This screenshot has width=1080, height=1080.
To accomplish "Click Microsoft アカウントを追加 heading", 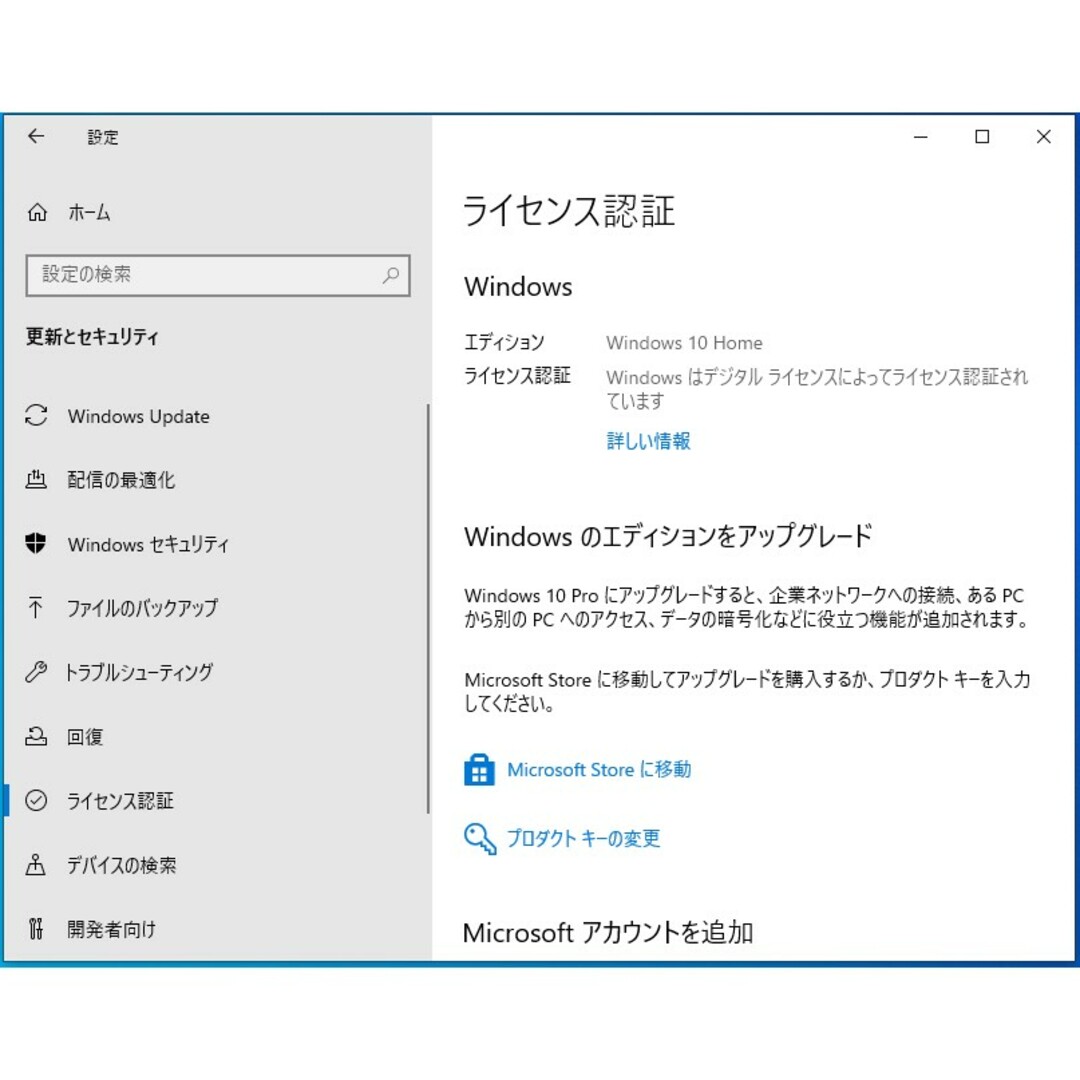I will pos(608,933).
